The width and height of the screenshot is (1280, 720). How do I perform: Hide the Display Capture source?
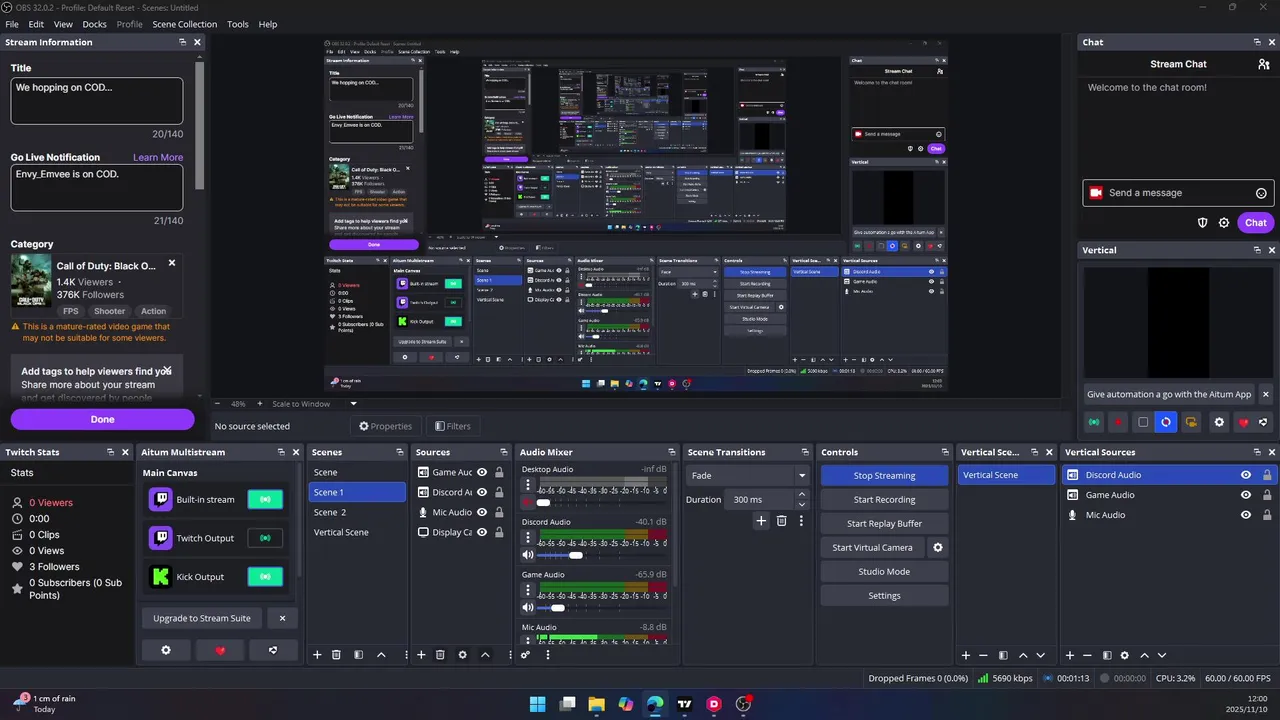pos(482,533)
